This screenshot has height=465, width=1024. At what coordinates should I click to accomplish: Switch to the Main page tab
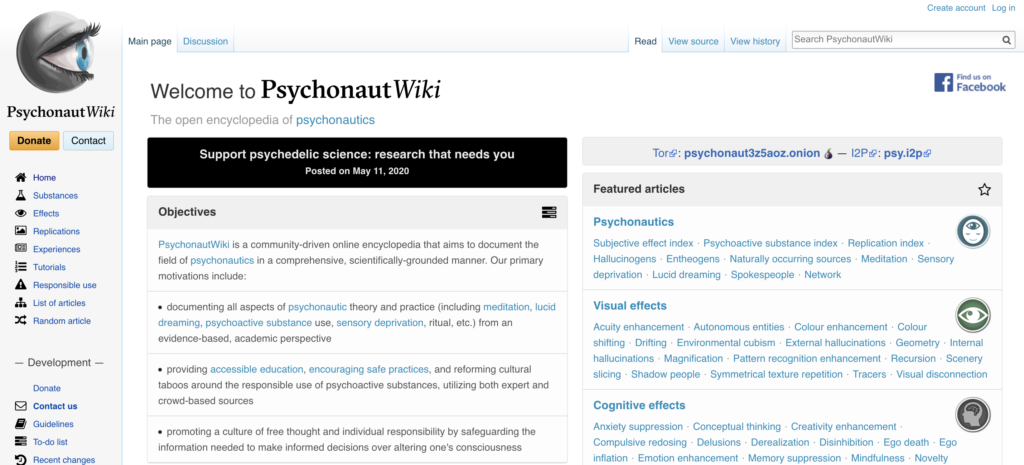click(x=150, y=41)
